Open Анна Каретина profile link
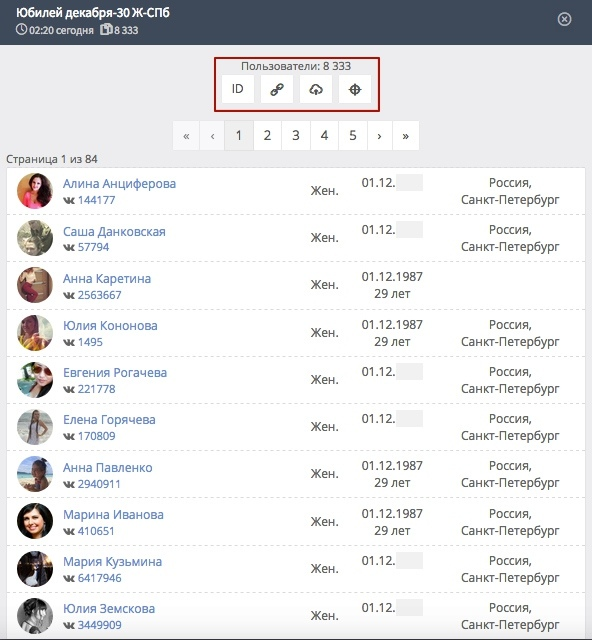Image resolution: width=592 pixels, height=640 pixels. (107, 279)
